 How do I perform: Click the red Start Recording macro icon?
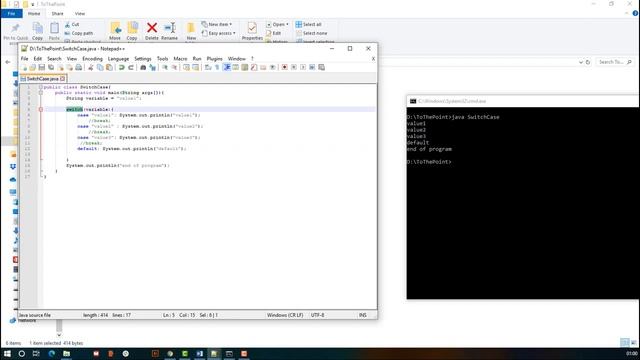point(284,67)
